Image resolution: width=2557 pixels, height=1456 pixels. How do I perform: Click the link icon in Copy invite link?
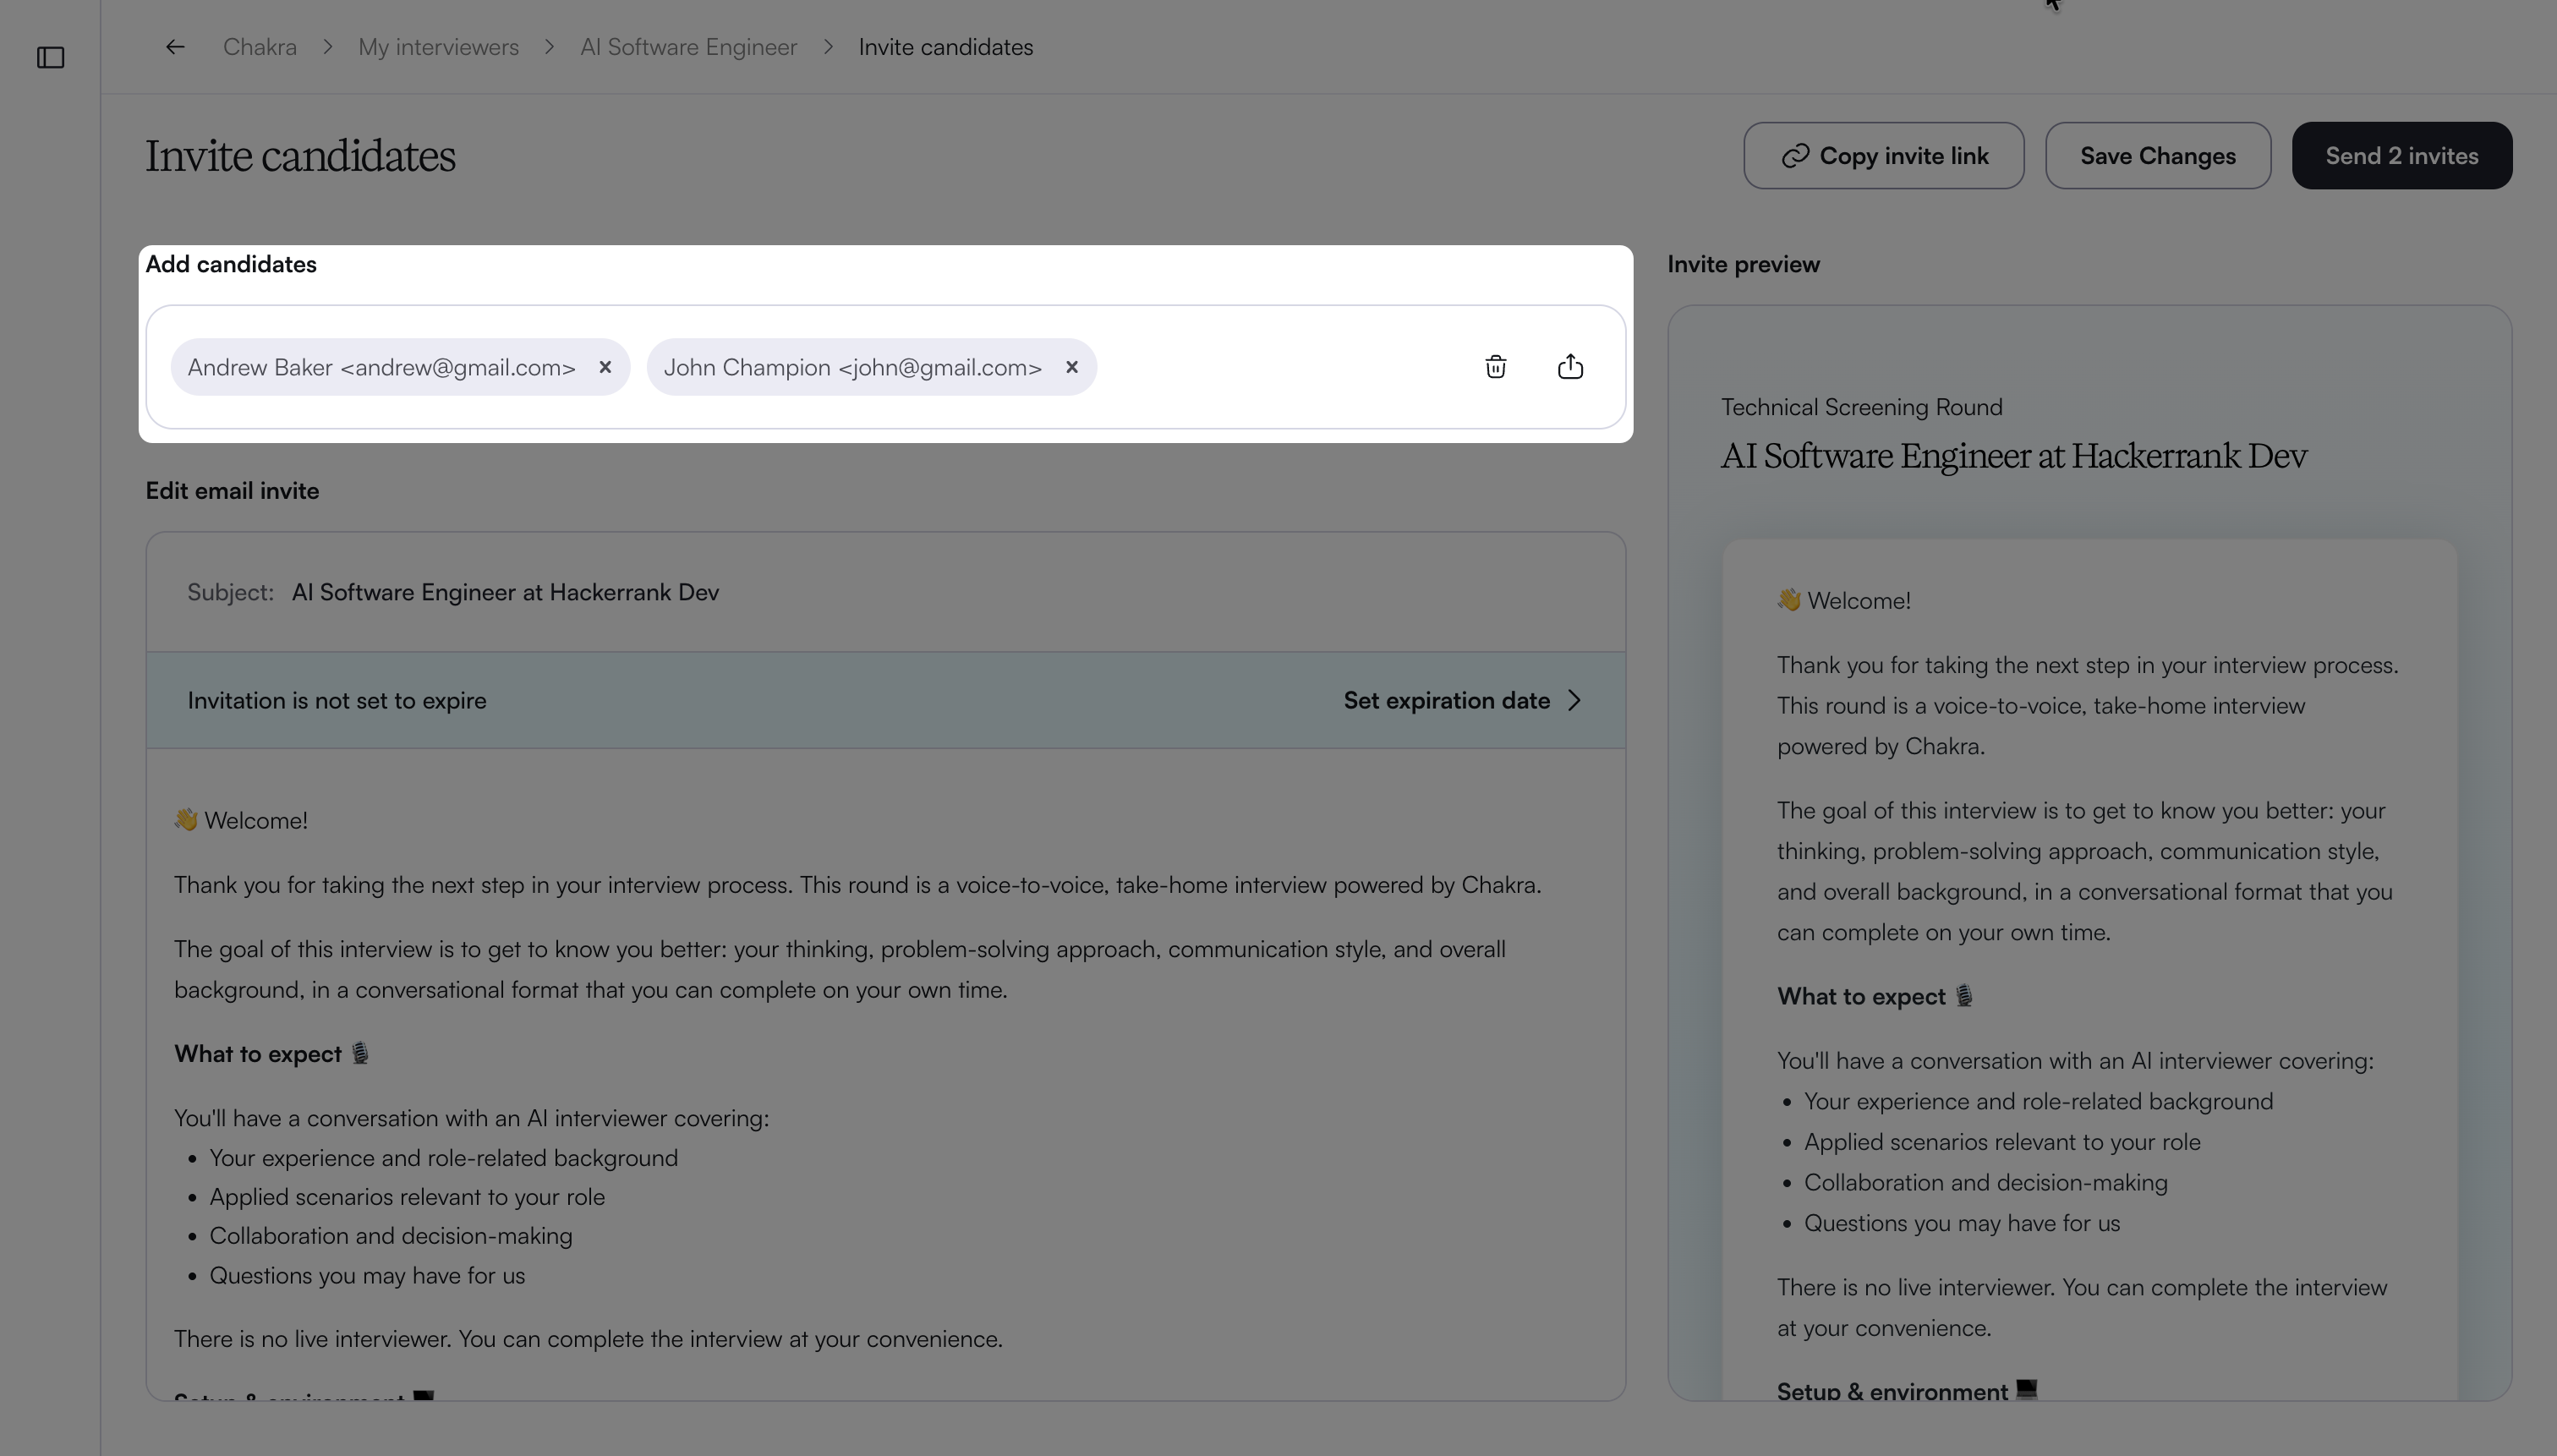pyautogui.click(x=1795, y=156)
